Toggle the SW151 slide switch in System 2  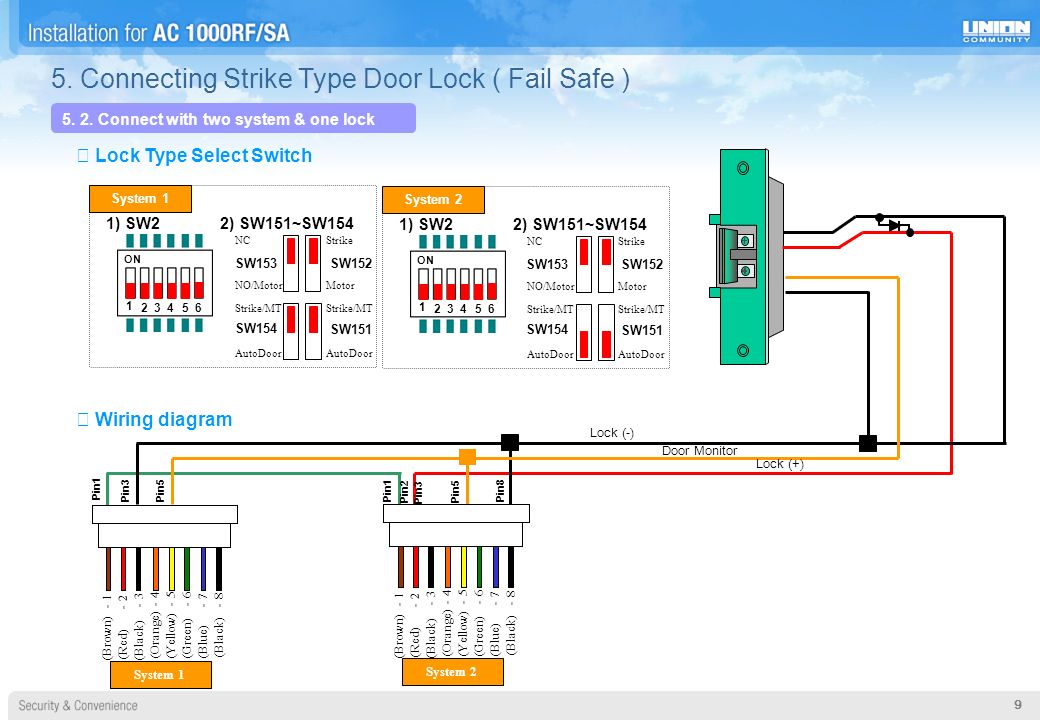[606, 332]
